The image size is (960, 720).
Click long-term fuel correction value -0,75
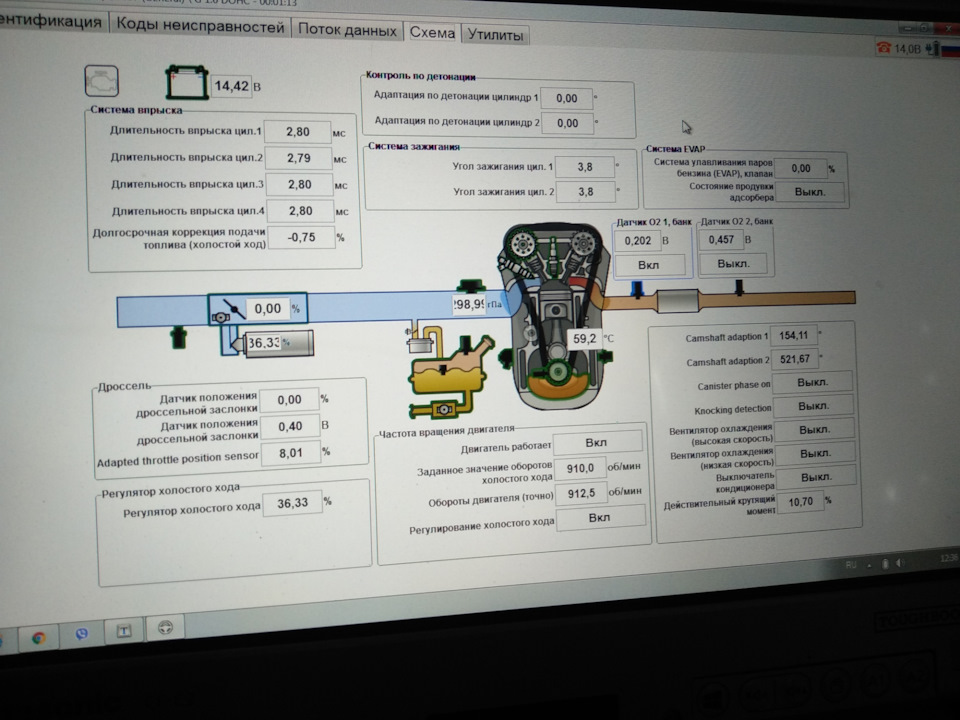click(x=301, y=237)
